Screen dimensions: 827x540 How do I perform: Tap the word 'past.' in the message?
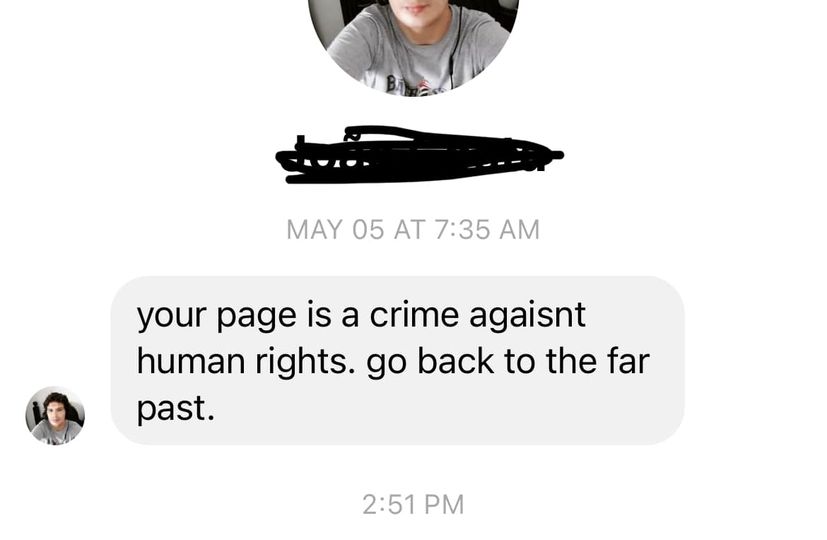tap(176, 410)
